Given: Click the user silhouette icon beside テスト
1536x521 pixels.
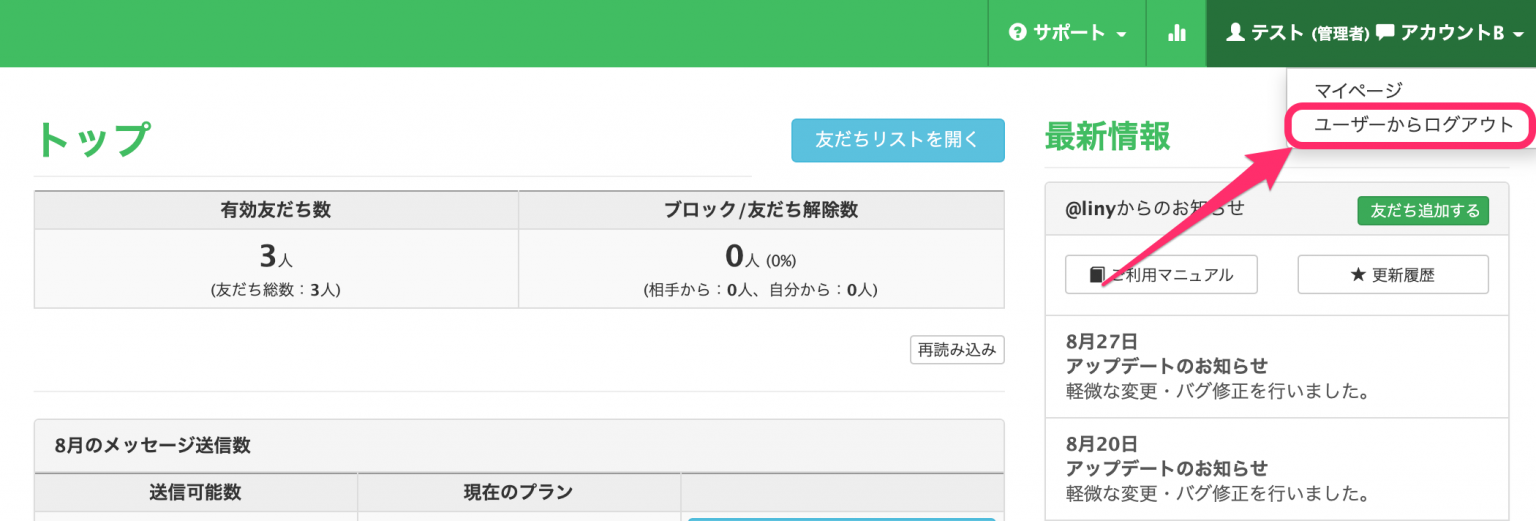Looking at the screenshot, I should point(1235,33).
